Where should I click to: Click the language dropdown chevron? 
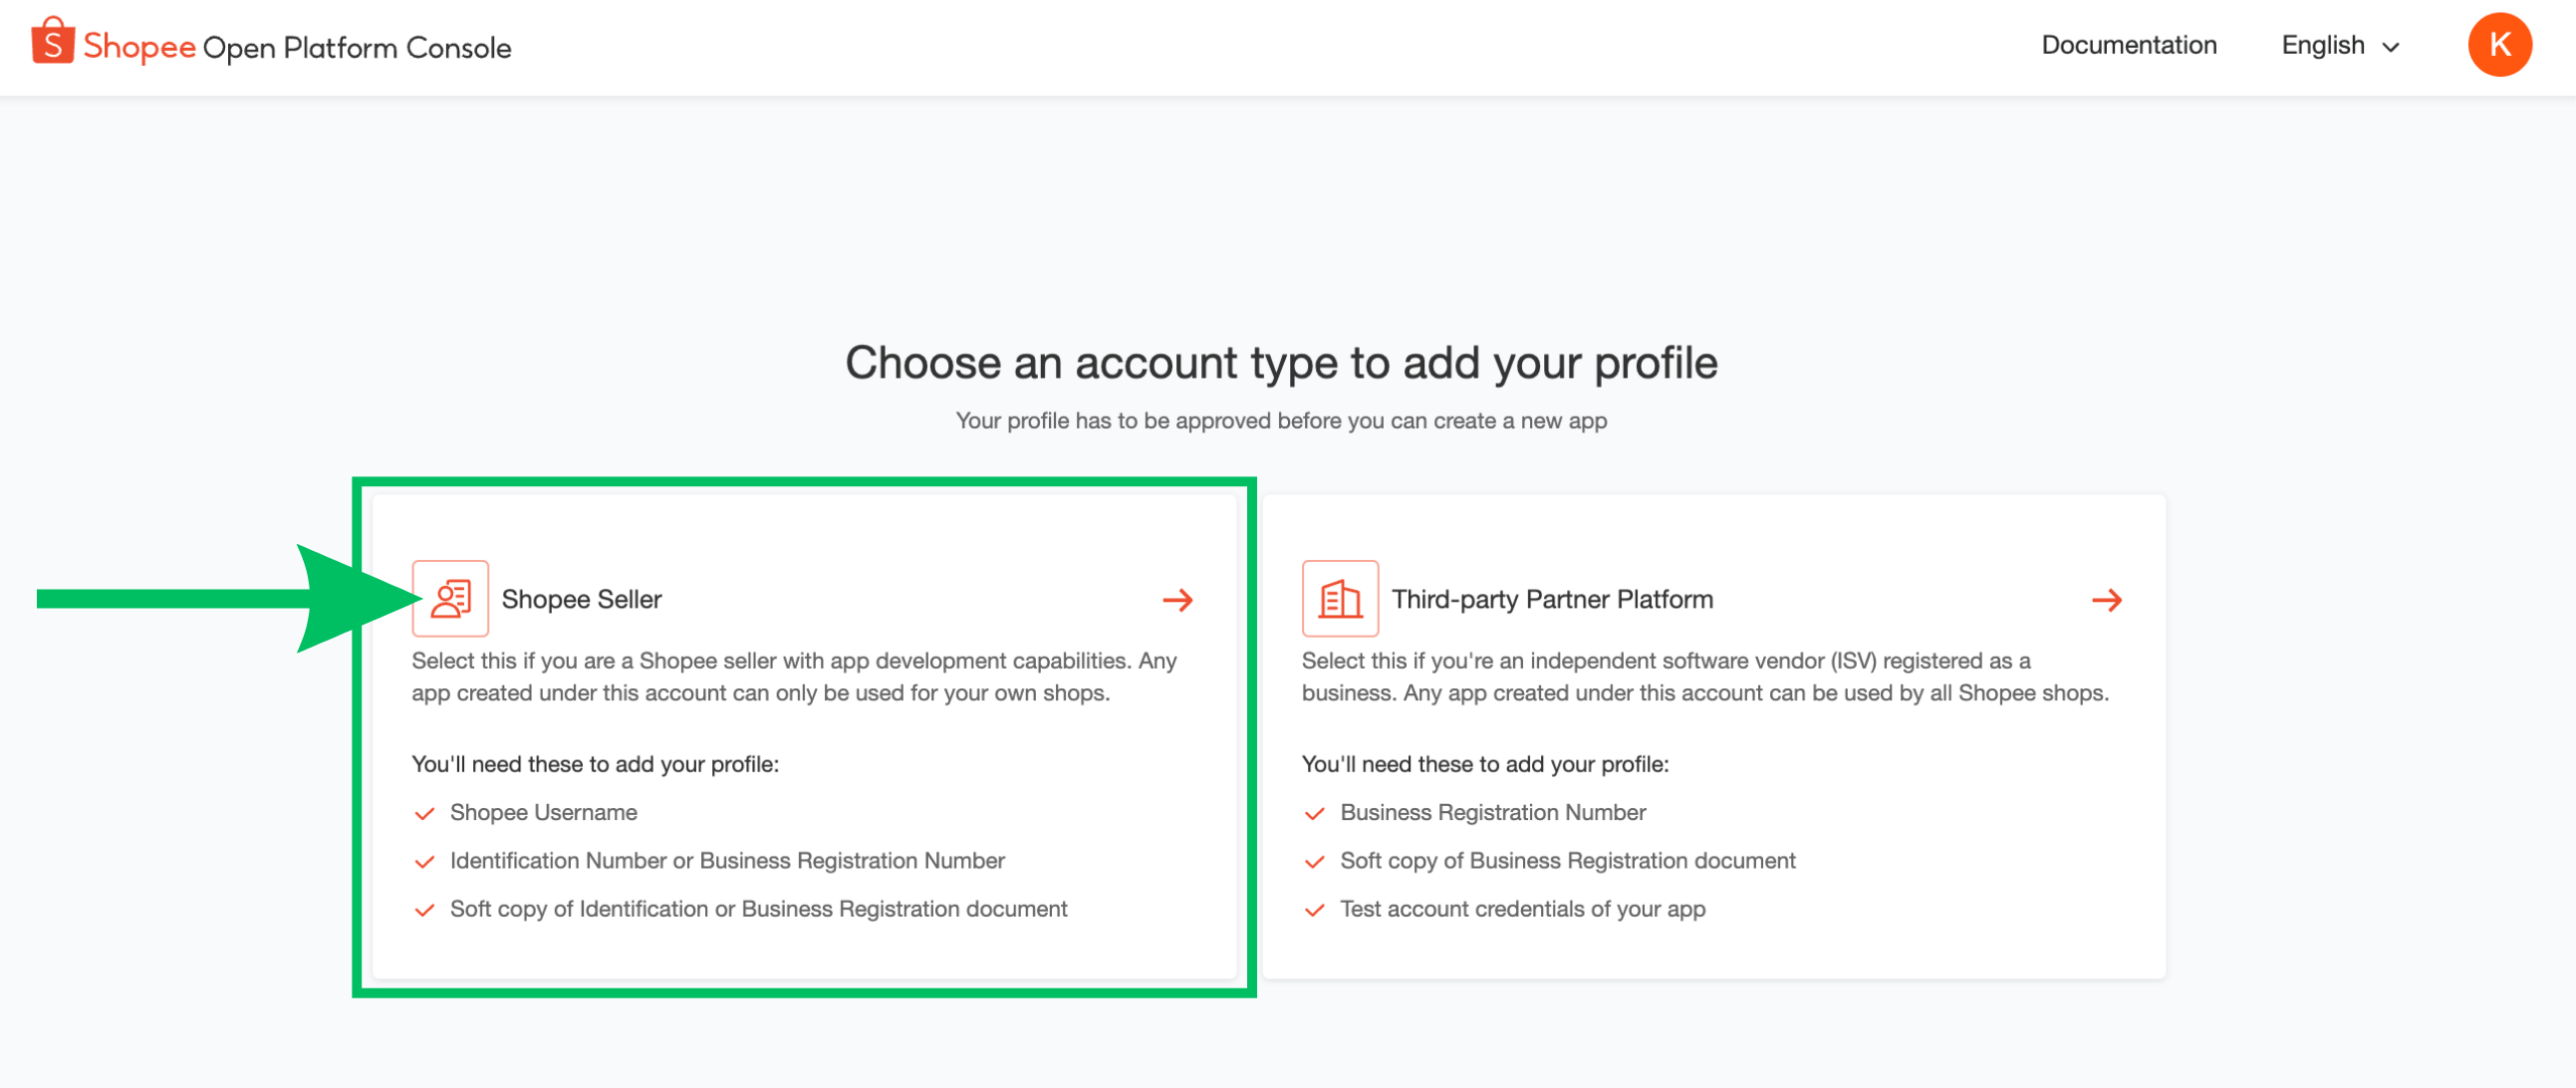(x=2391, y=48)
